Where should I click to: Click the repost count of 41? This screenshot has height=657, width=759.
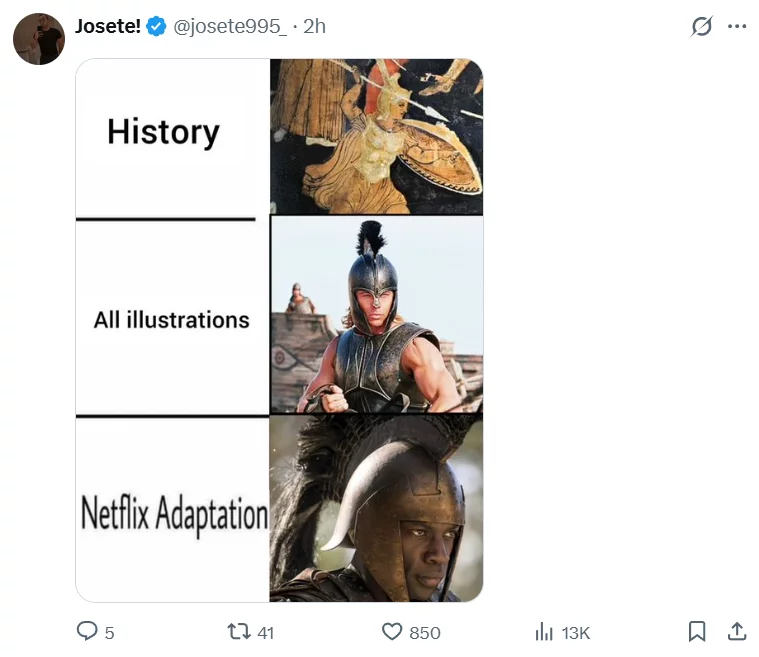pyautogui.click(x=265, y=632)
